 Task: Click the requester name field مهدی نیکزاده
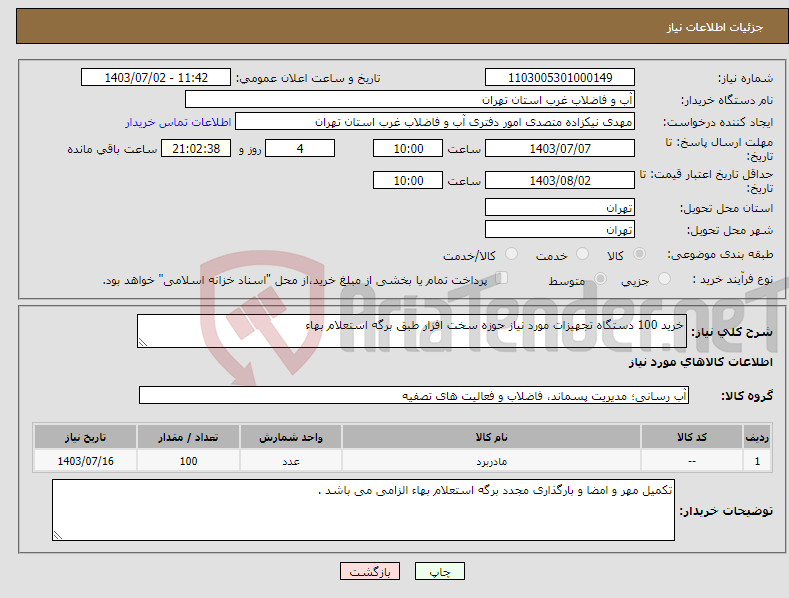435,122
